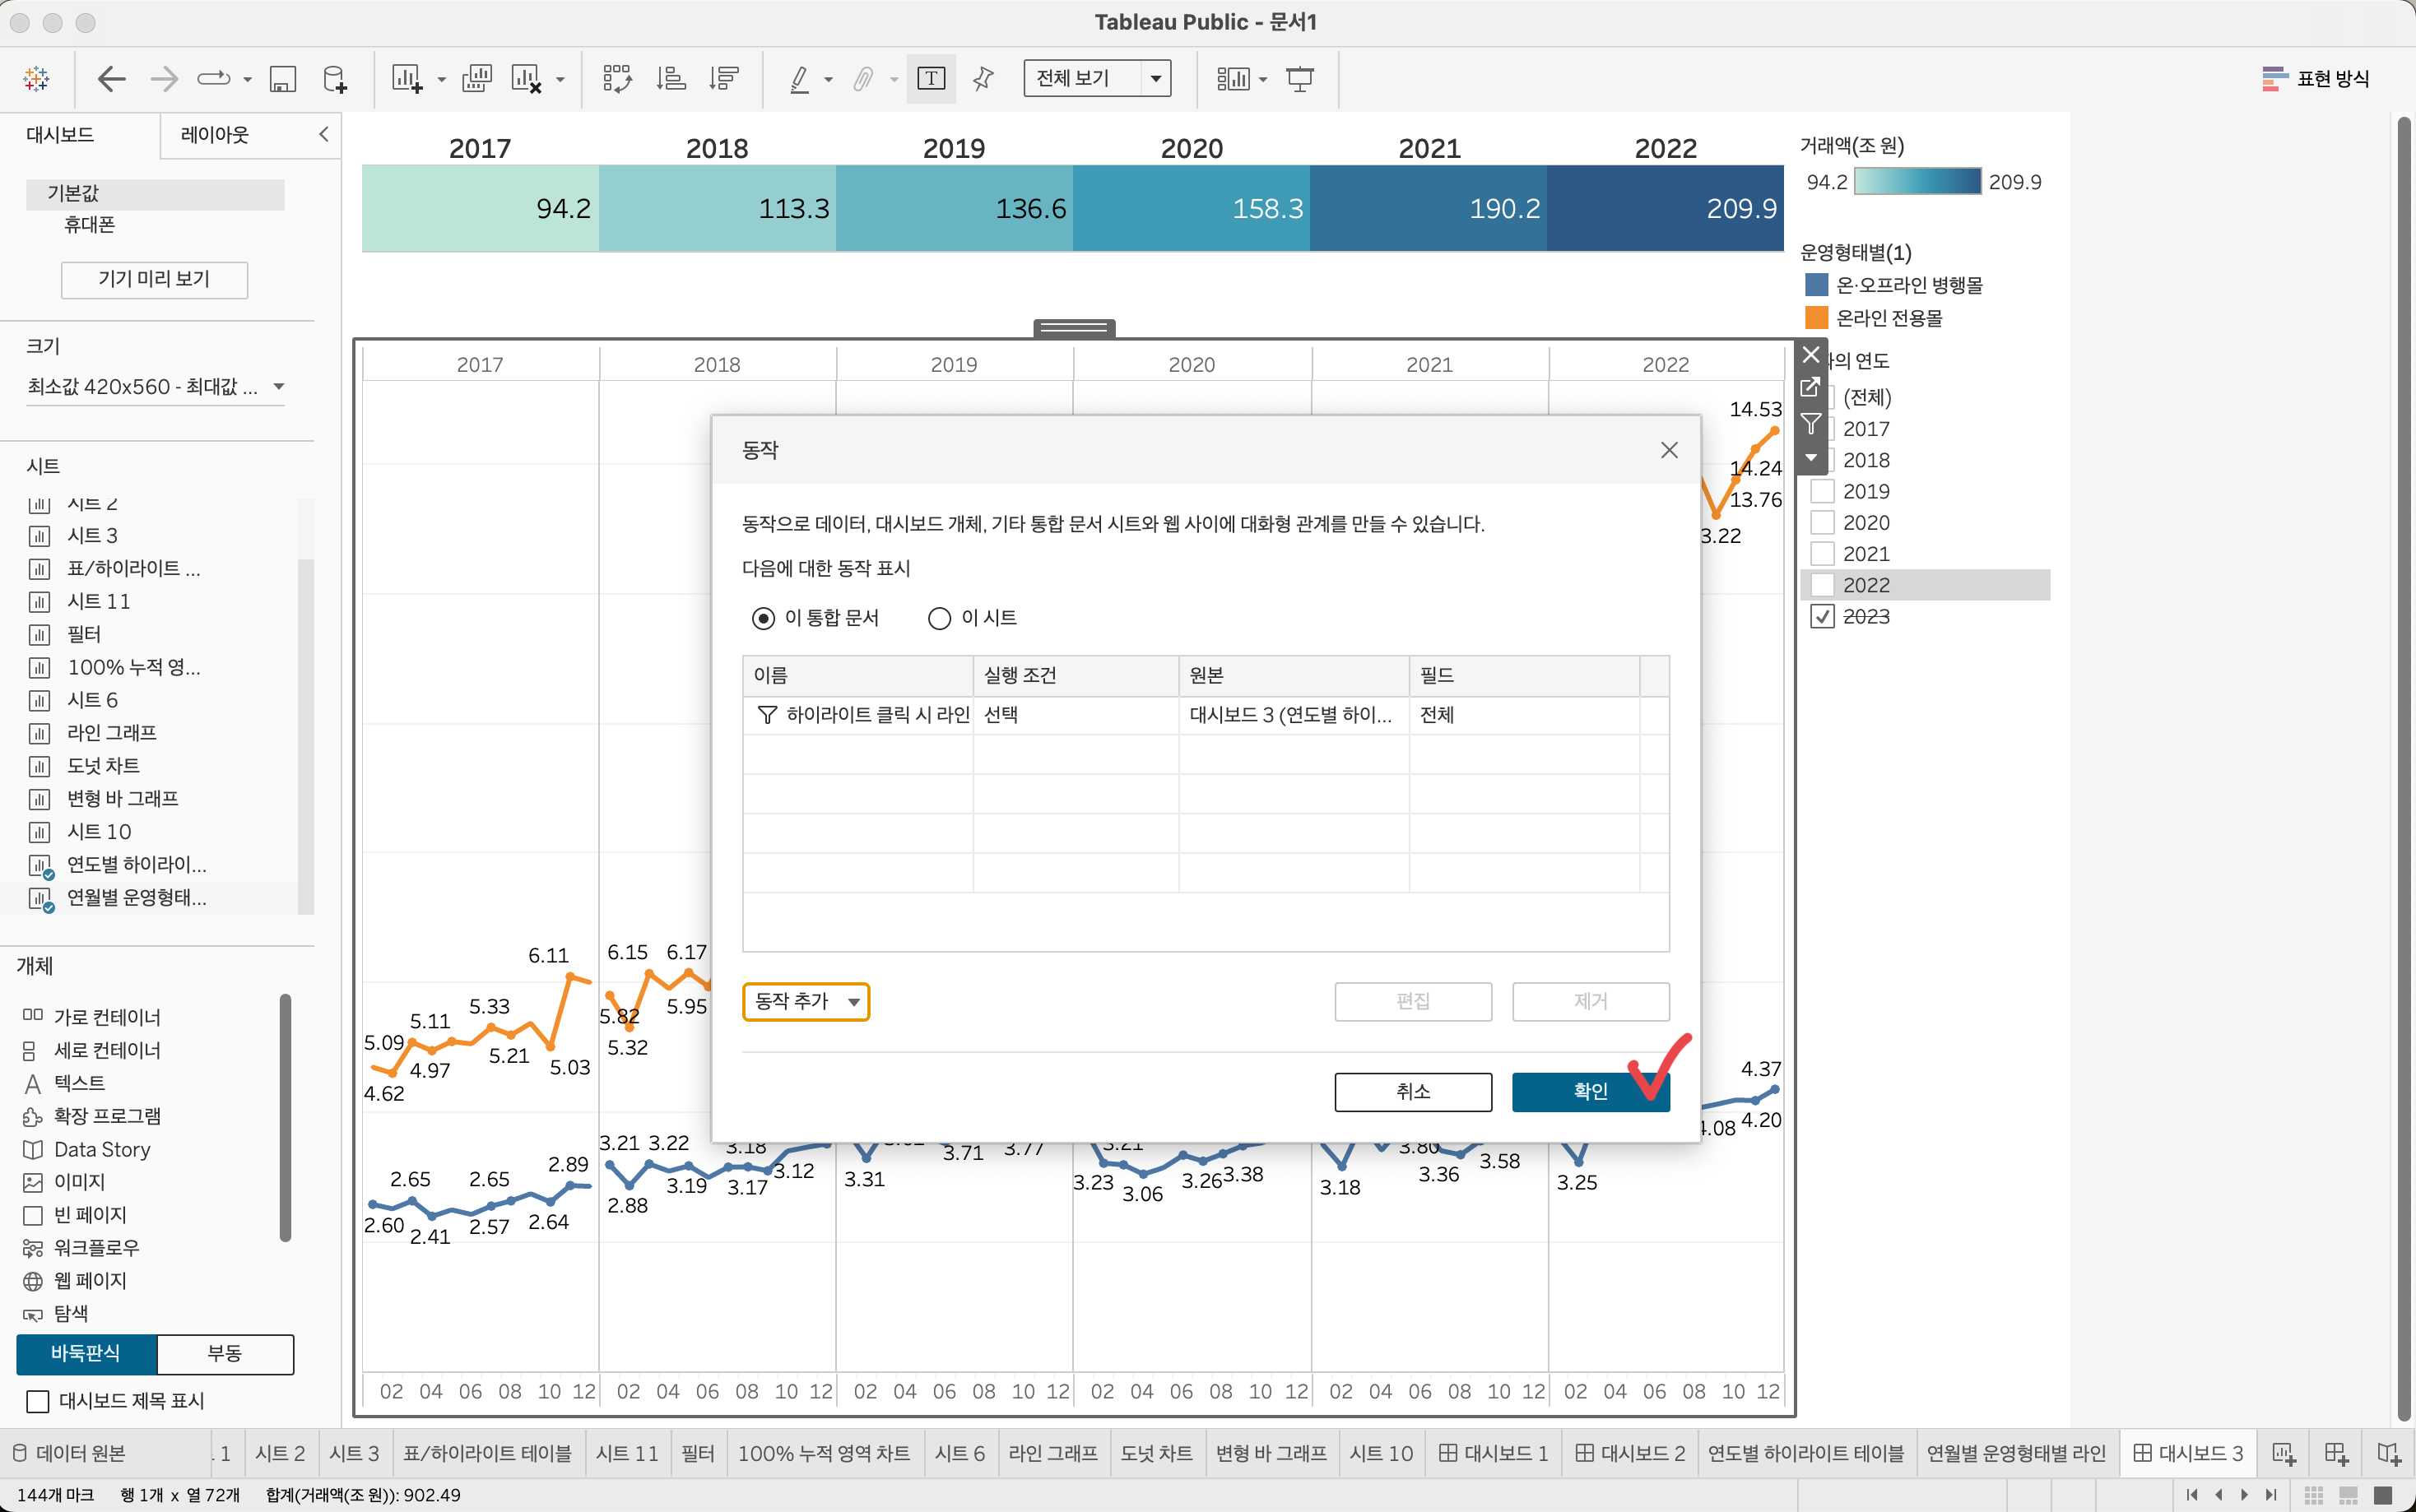Click the presentation mode icon
Screen dimensions: 2416x1512
coord(1299,79)
